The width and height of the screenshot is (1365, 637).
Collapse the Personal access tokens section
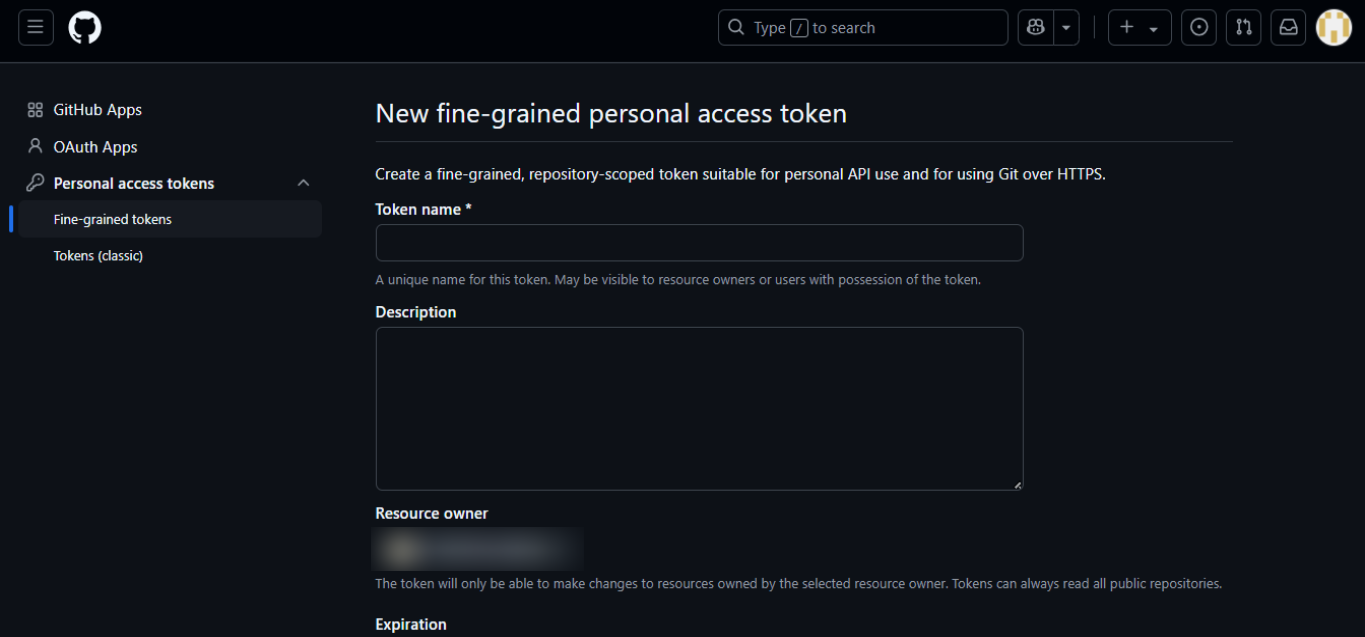[303, 183]
